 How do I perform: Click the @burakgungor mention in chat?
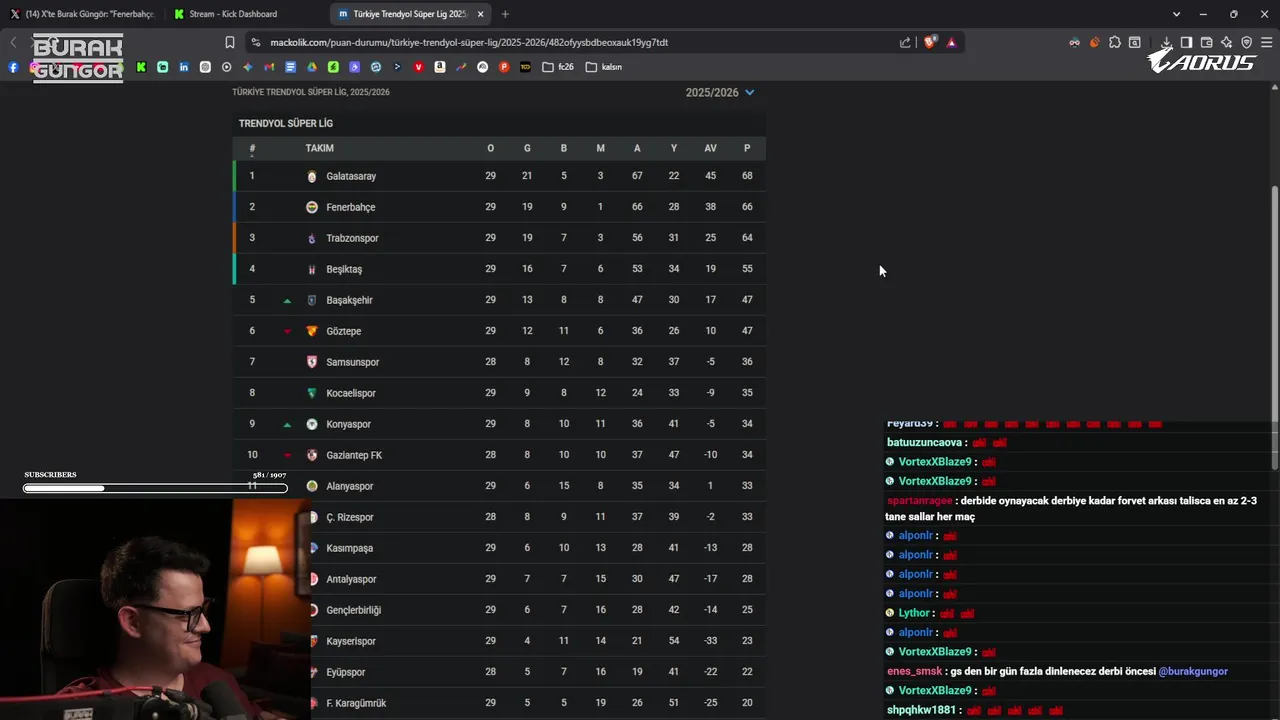point(1193,671)
